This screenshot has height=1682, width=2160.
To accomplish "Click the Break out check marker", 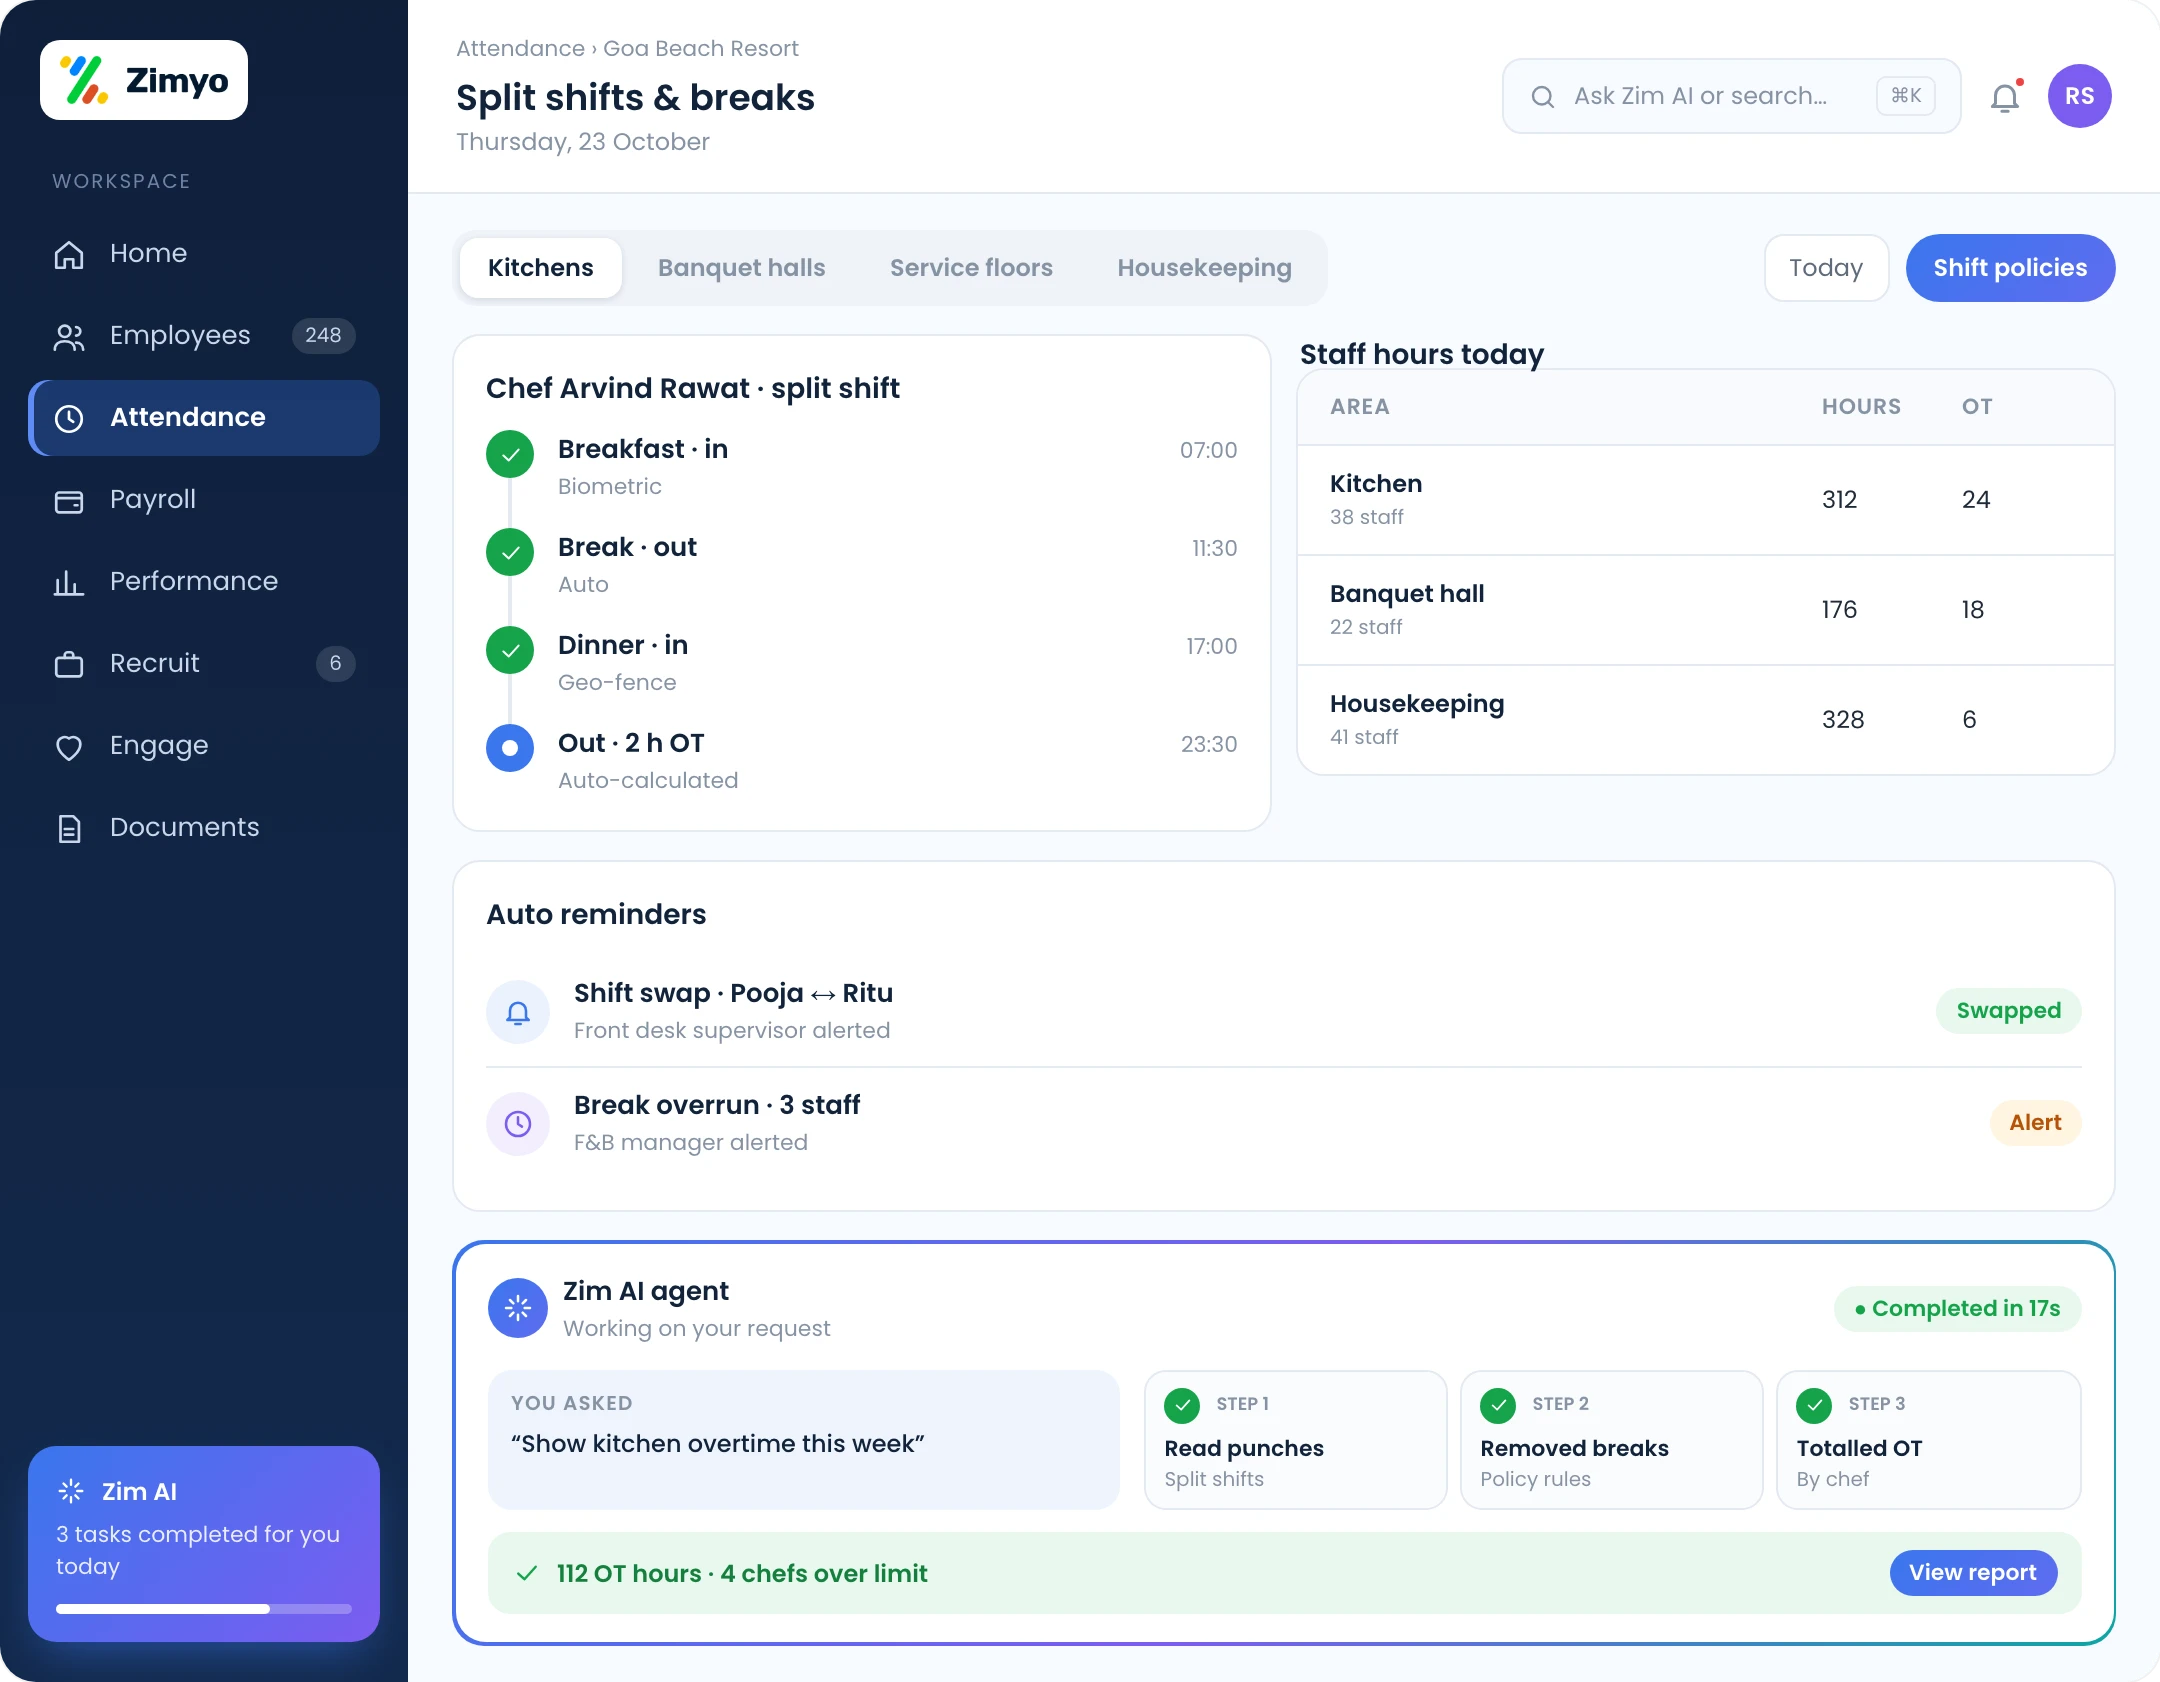I will pos(510,552).
